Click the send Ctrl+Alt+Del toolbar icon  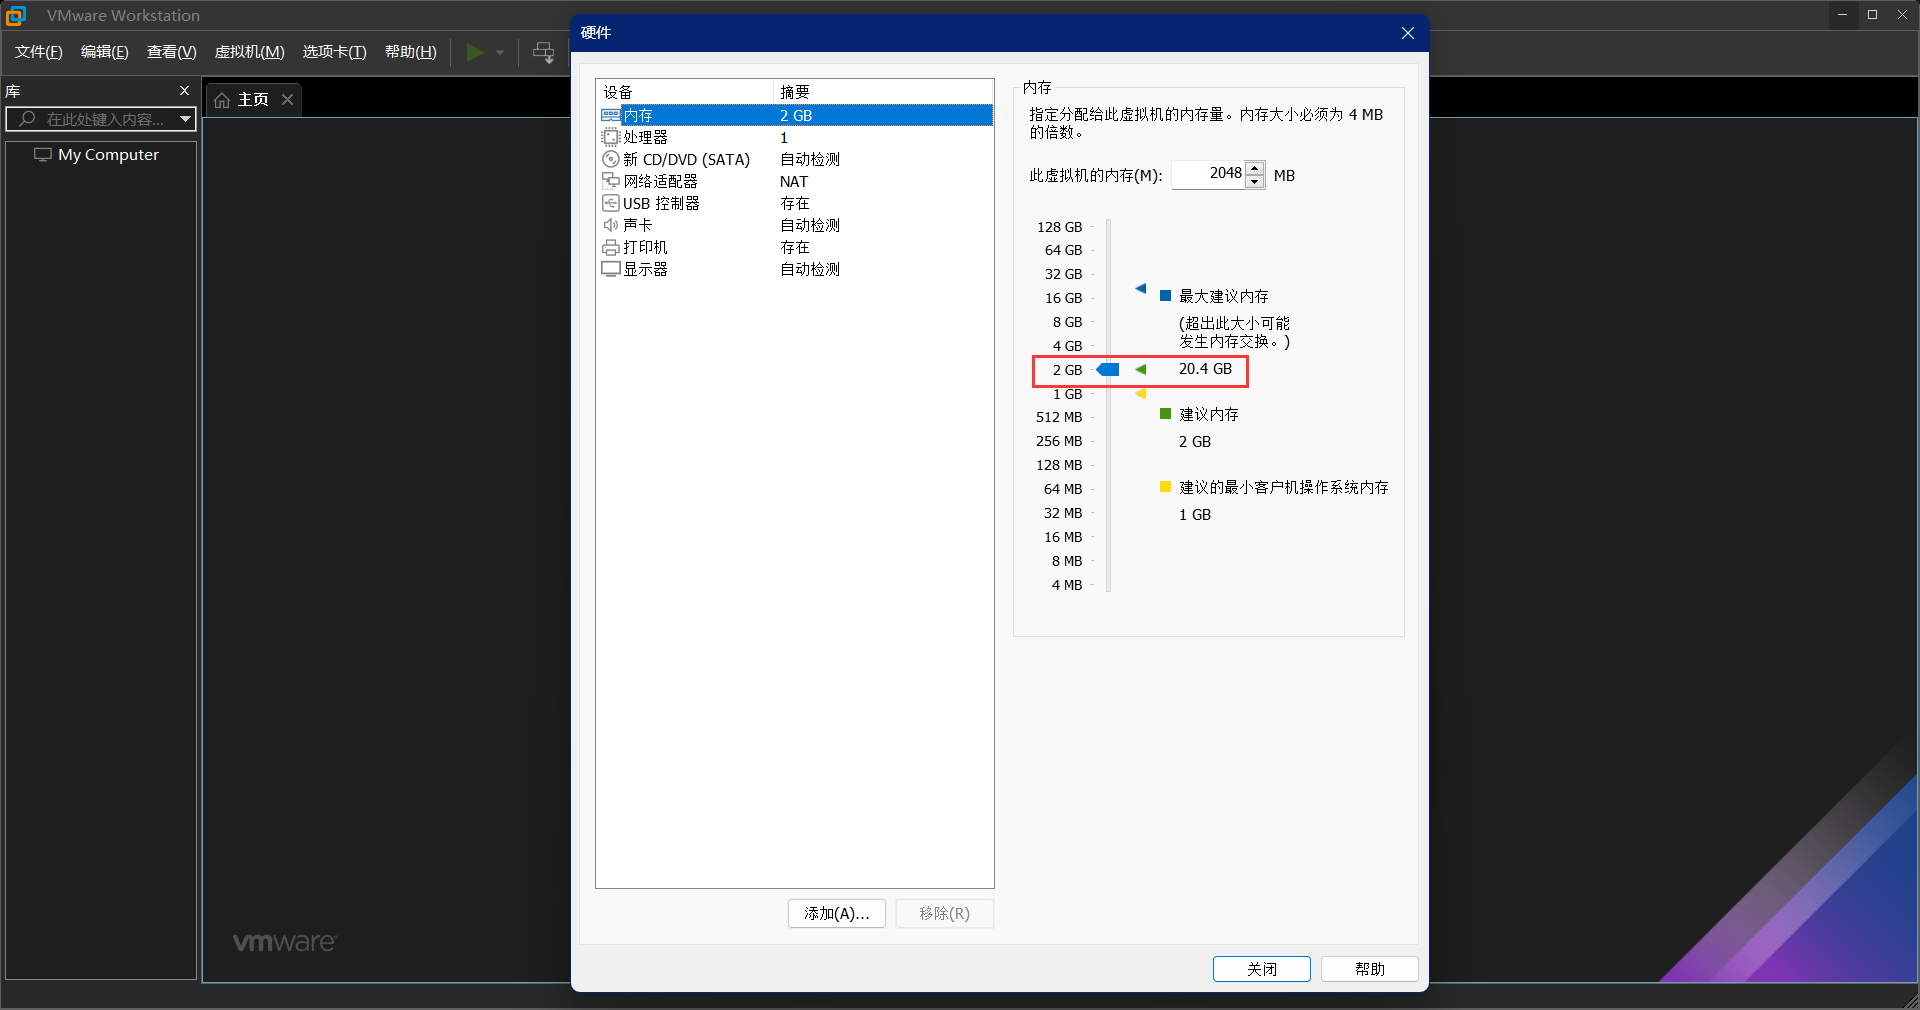[543, 52]
